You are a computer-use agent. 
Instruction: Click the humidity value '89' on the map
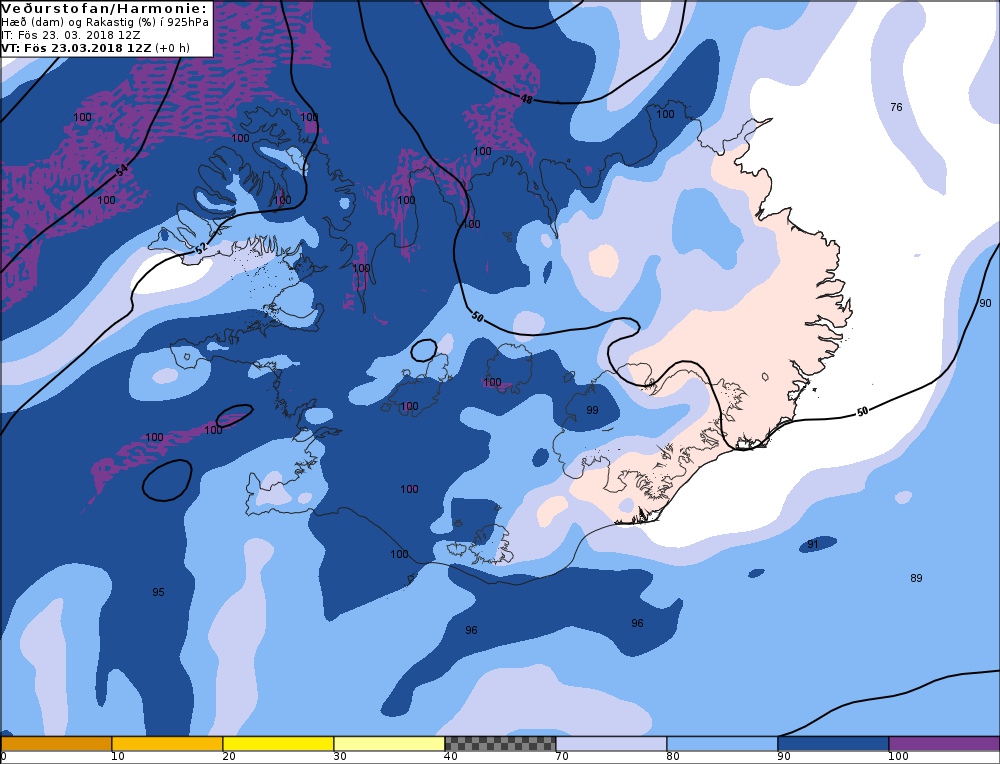point(916,578)
